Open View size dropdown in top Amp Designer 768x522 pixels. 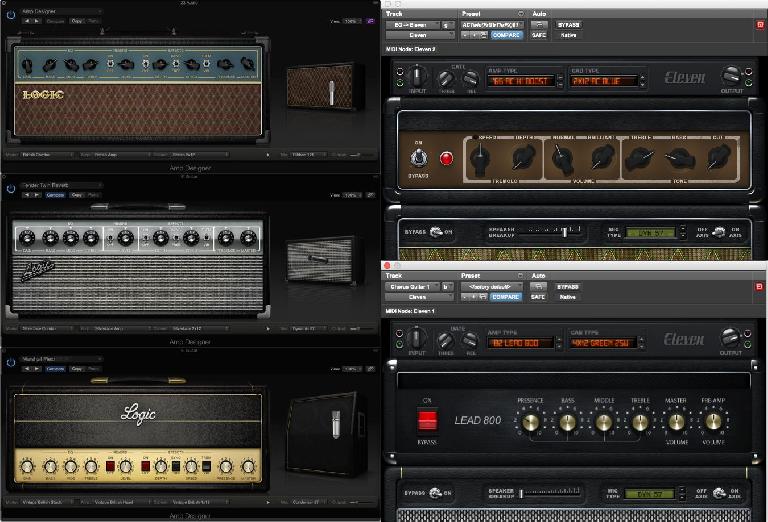(352, 21)
